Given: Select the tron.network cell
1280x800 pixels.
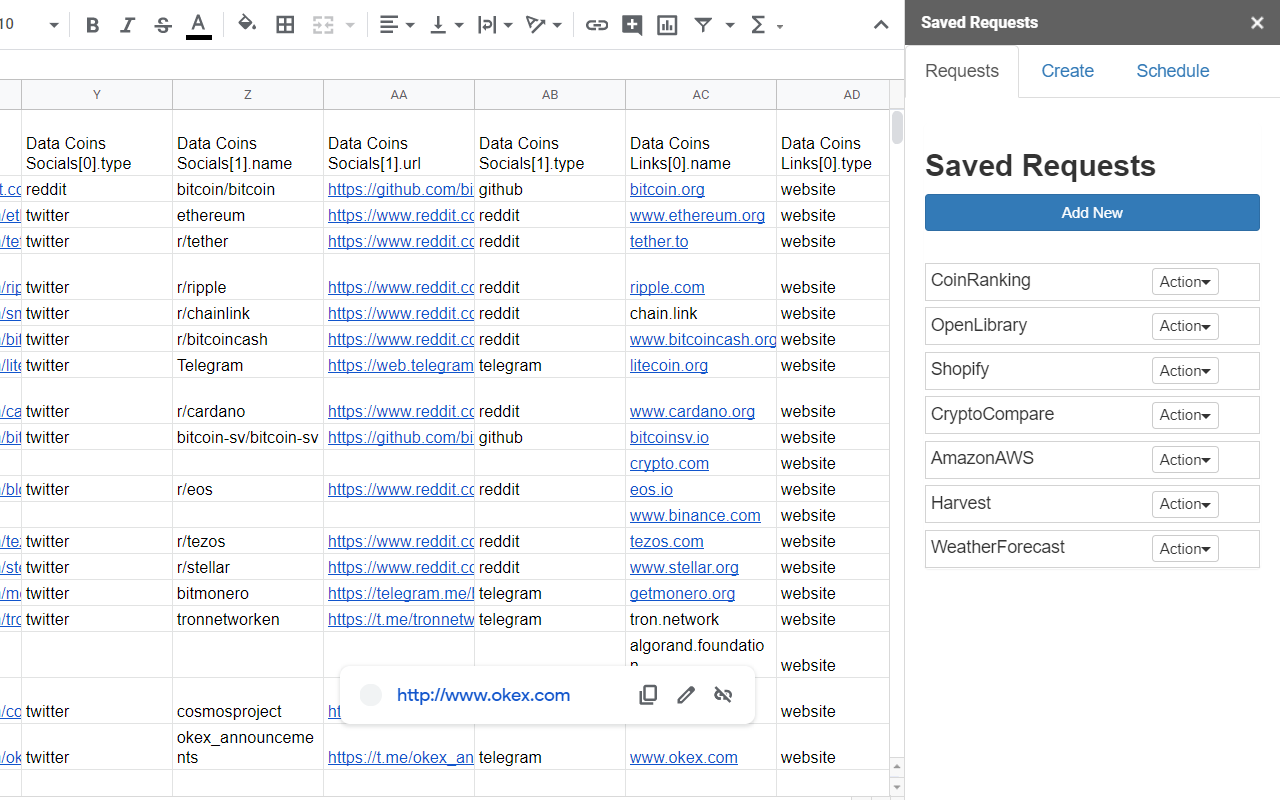Looking at the screenshot, I should pyautogui.click(x=701, y=620).
